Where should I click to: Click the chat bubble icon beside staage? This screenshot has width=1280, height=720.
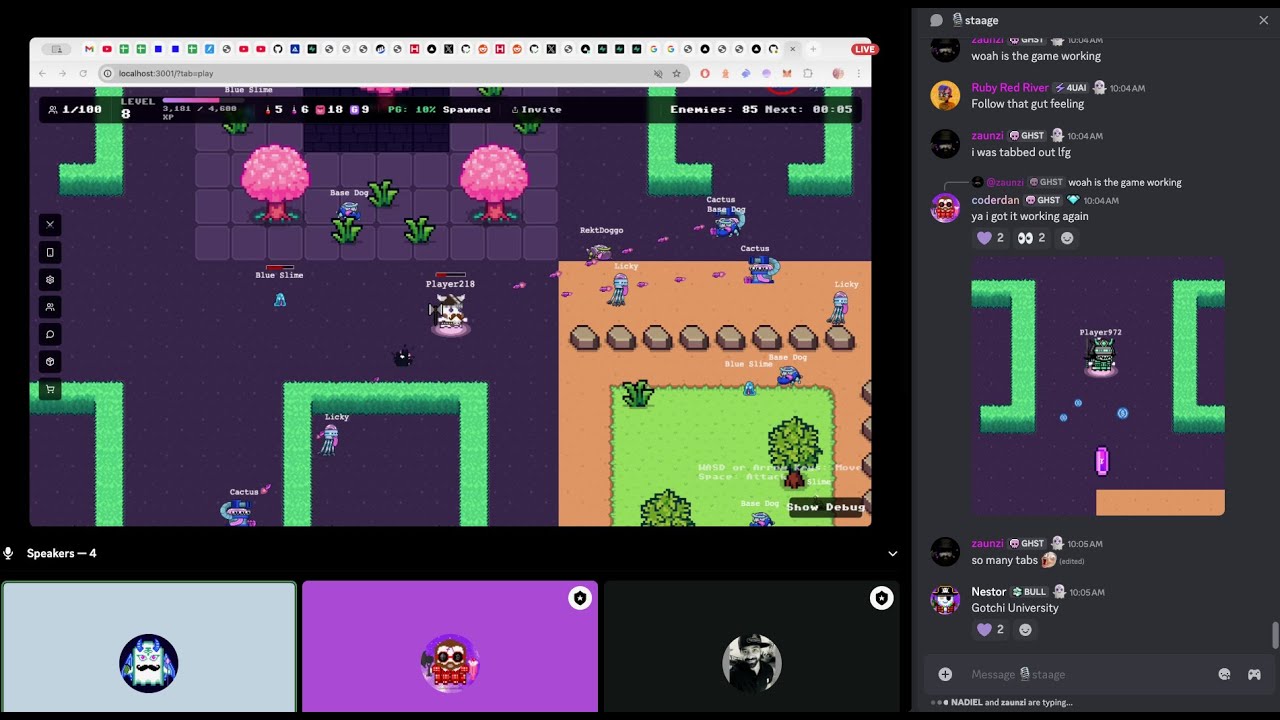coord(936,20)
